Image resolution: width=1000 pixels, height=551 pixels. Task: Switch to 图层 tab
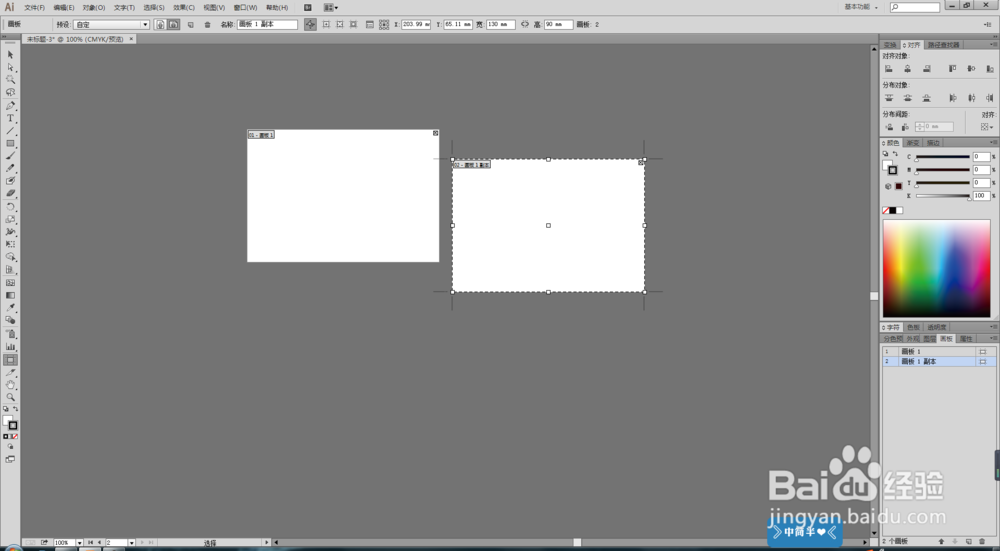coord(930,339)
